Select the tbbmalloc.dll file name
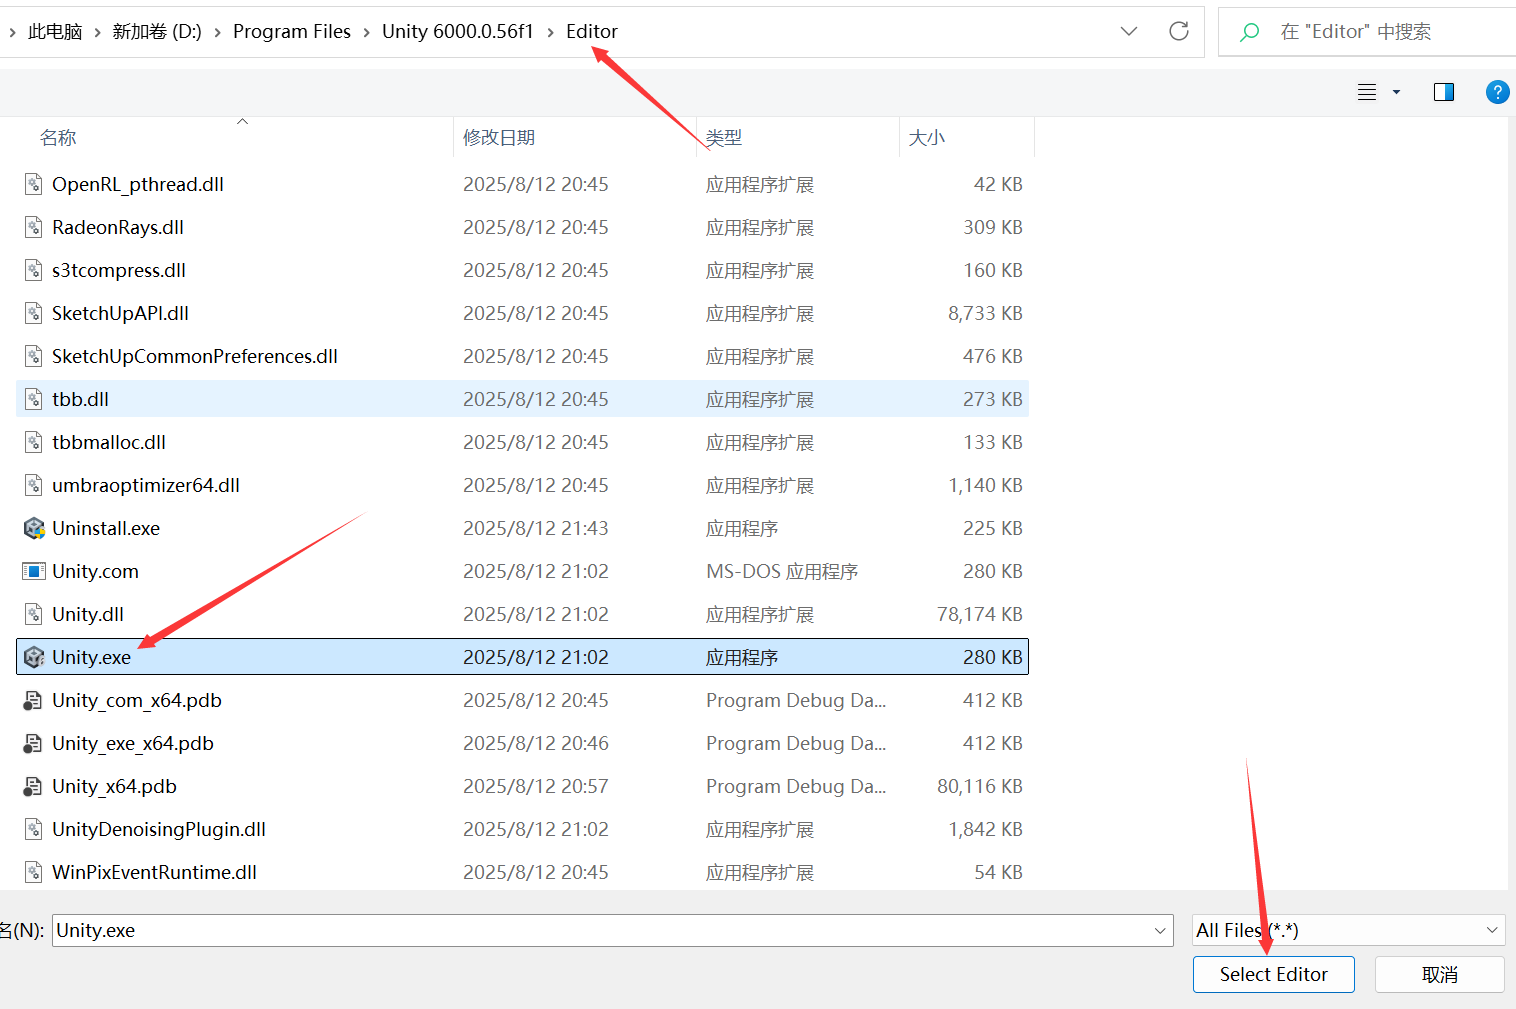Viewport: 1516px width, 1009px height. [x=109, y=442]
